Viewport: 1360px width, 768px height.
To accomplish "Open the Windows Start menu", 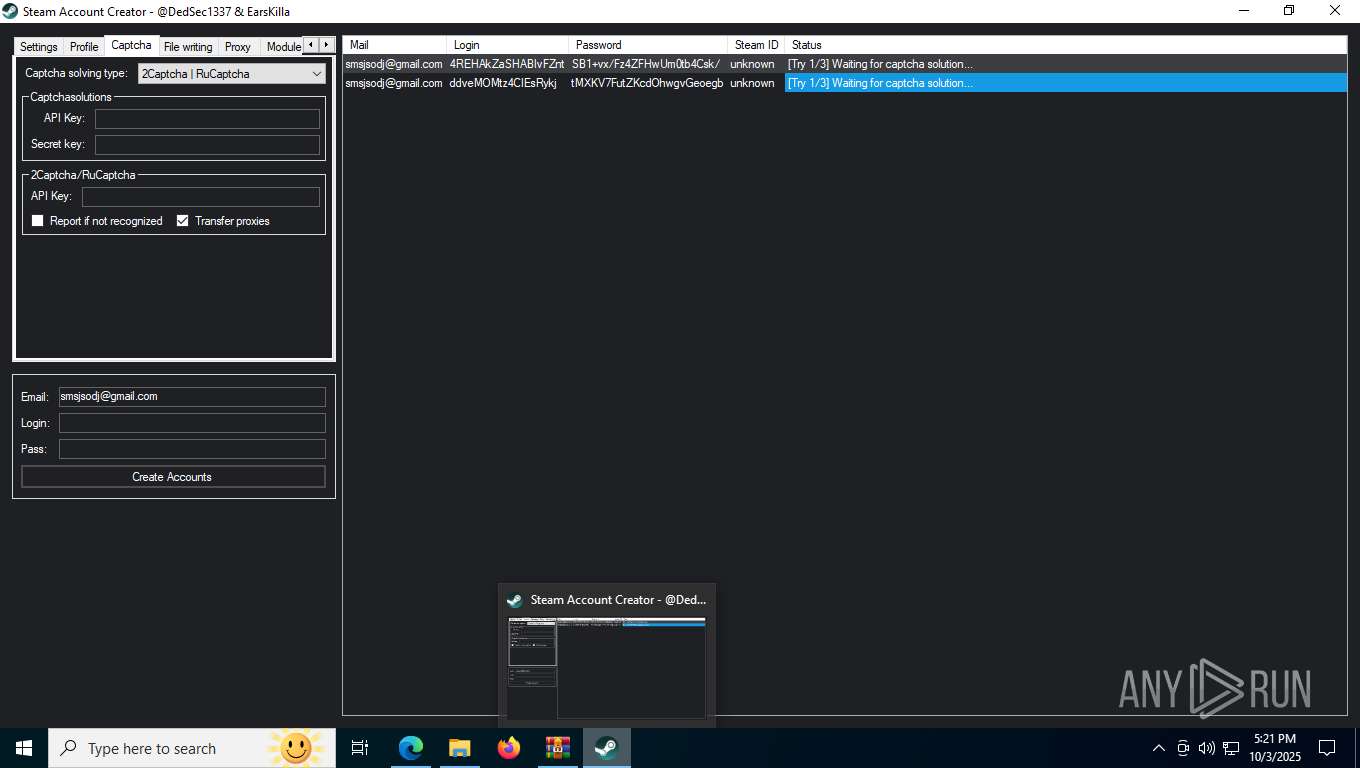I will pos(24,748).
